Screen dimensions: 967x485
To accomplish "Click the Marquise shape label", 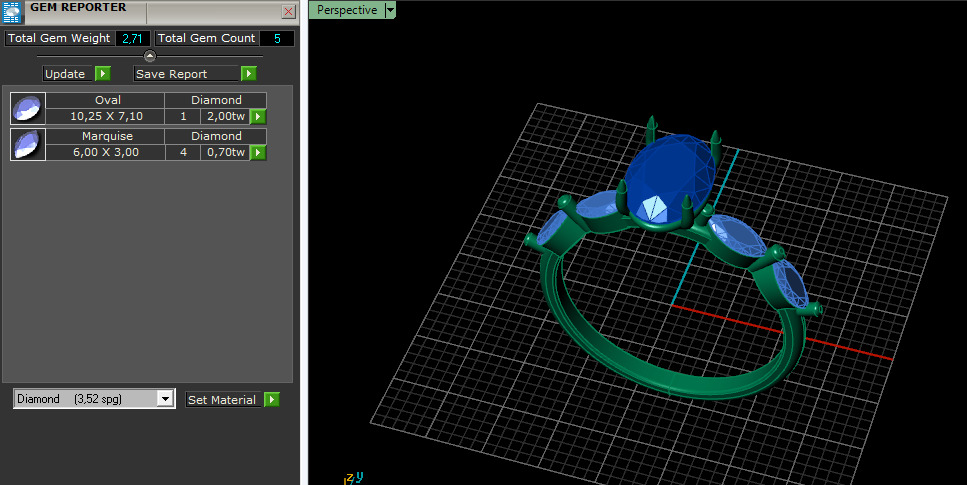I will point(105,136).
